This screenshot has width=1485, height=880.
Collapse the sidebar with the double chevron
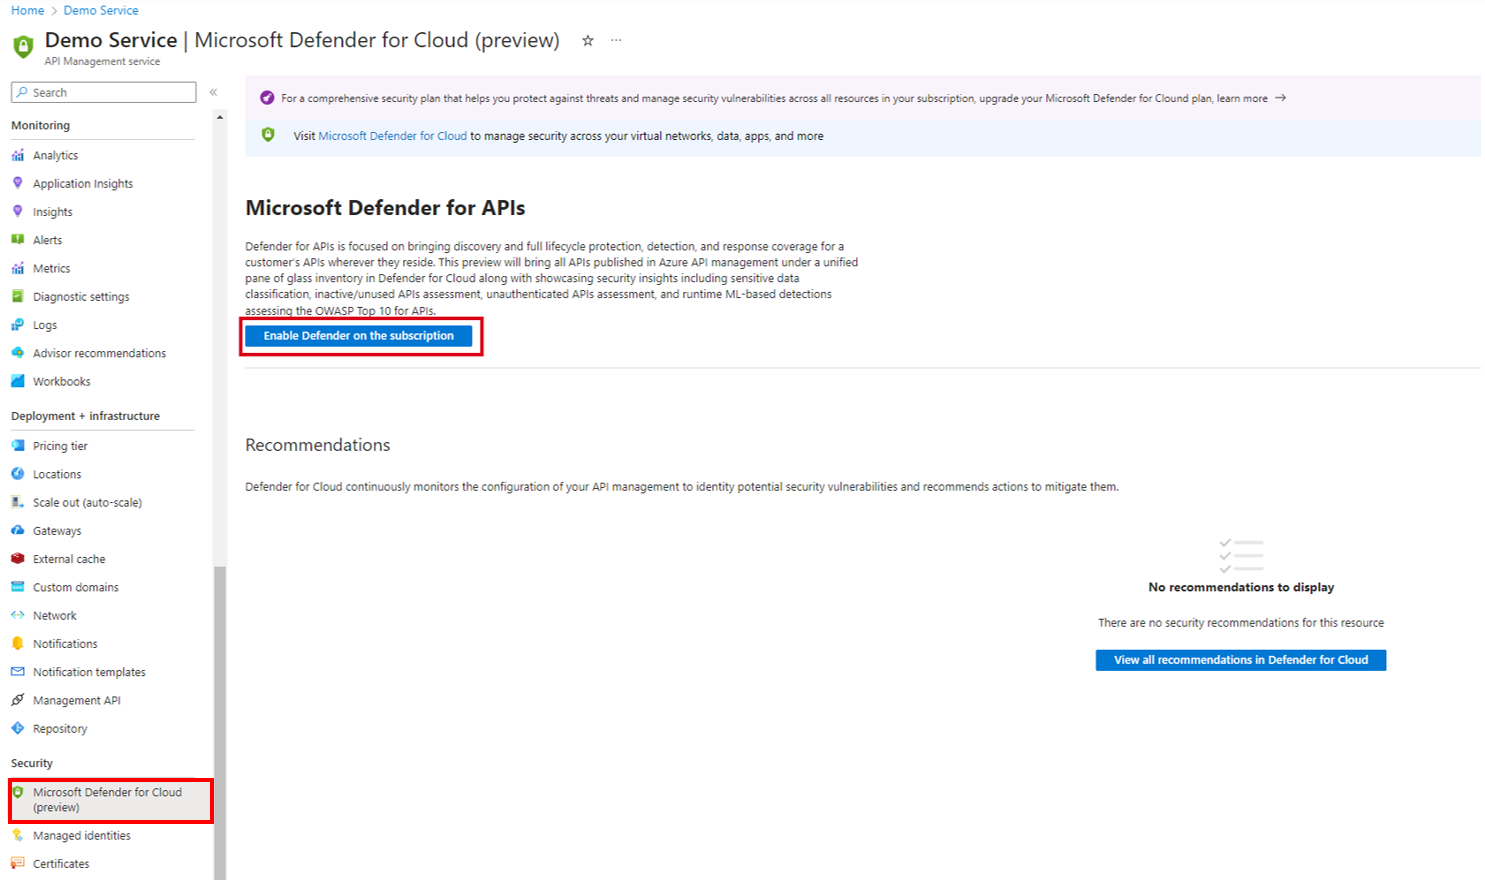click(213, 92)
